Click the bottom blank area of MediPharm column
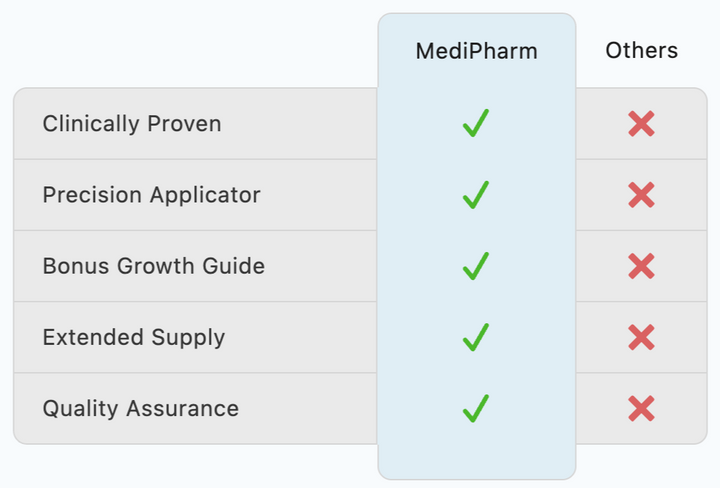The image size is (720, 488). [477, 461]
